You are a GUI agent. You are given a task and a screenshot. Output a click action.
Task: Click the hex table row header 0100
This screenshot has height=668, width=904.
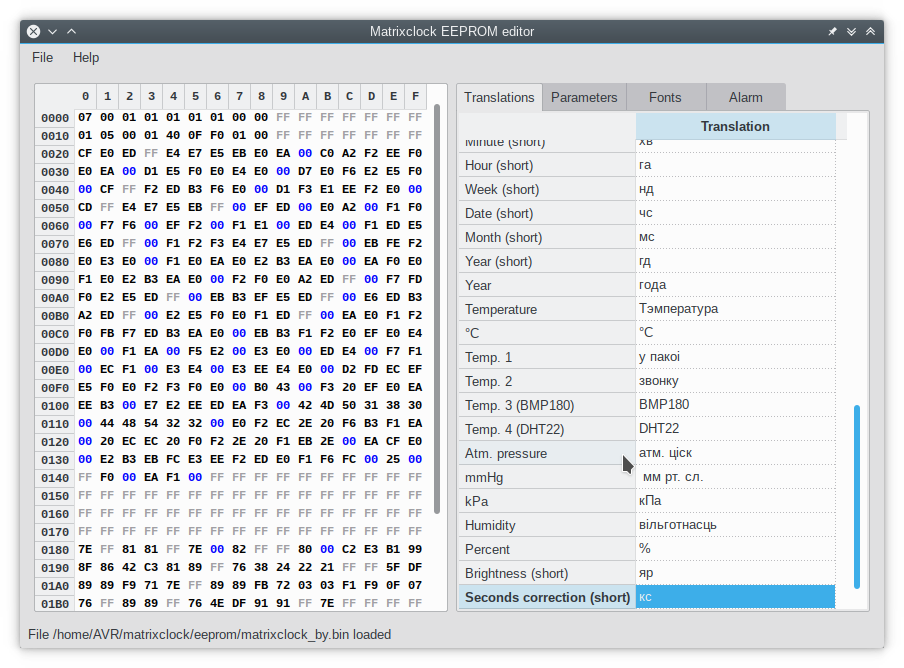point(55,406)
